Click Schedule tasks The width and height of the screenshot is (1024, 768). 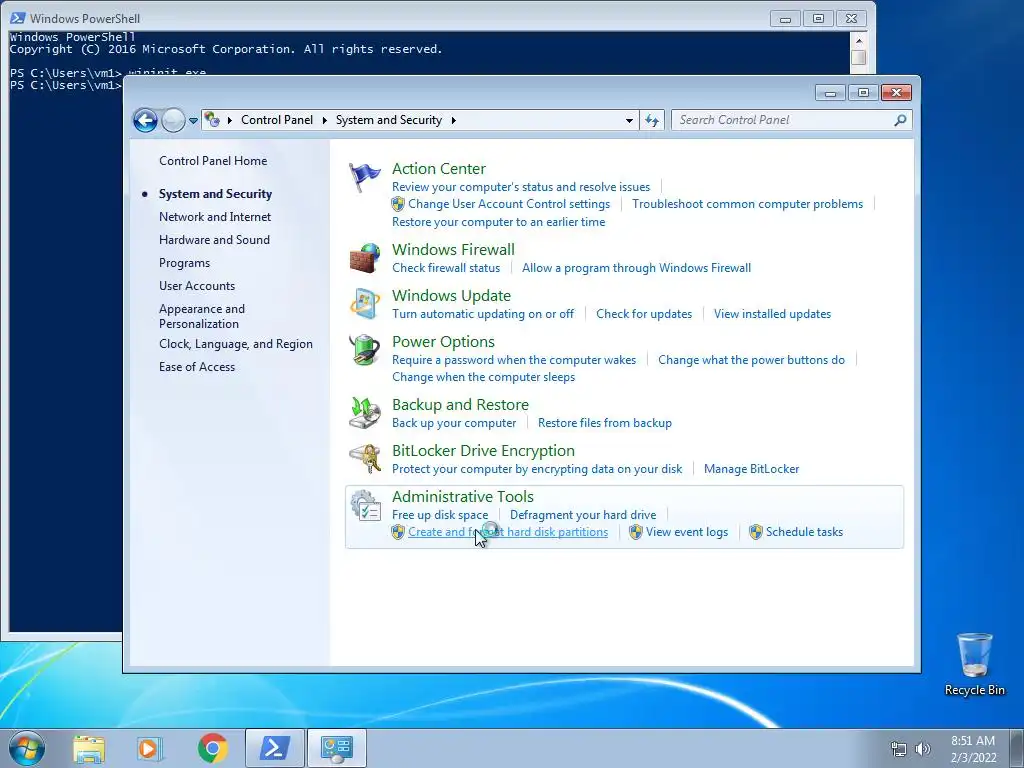coord(804,532)
